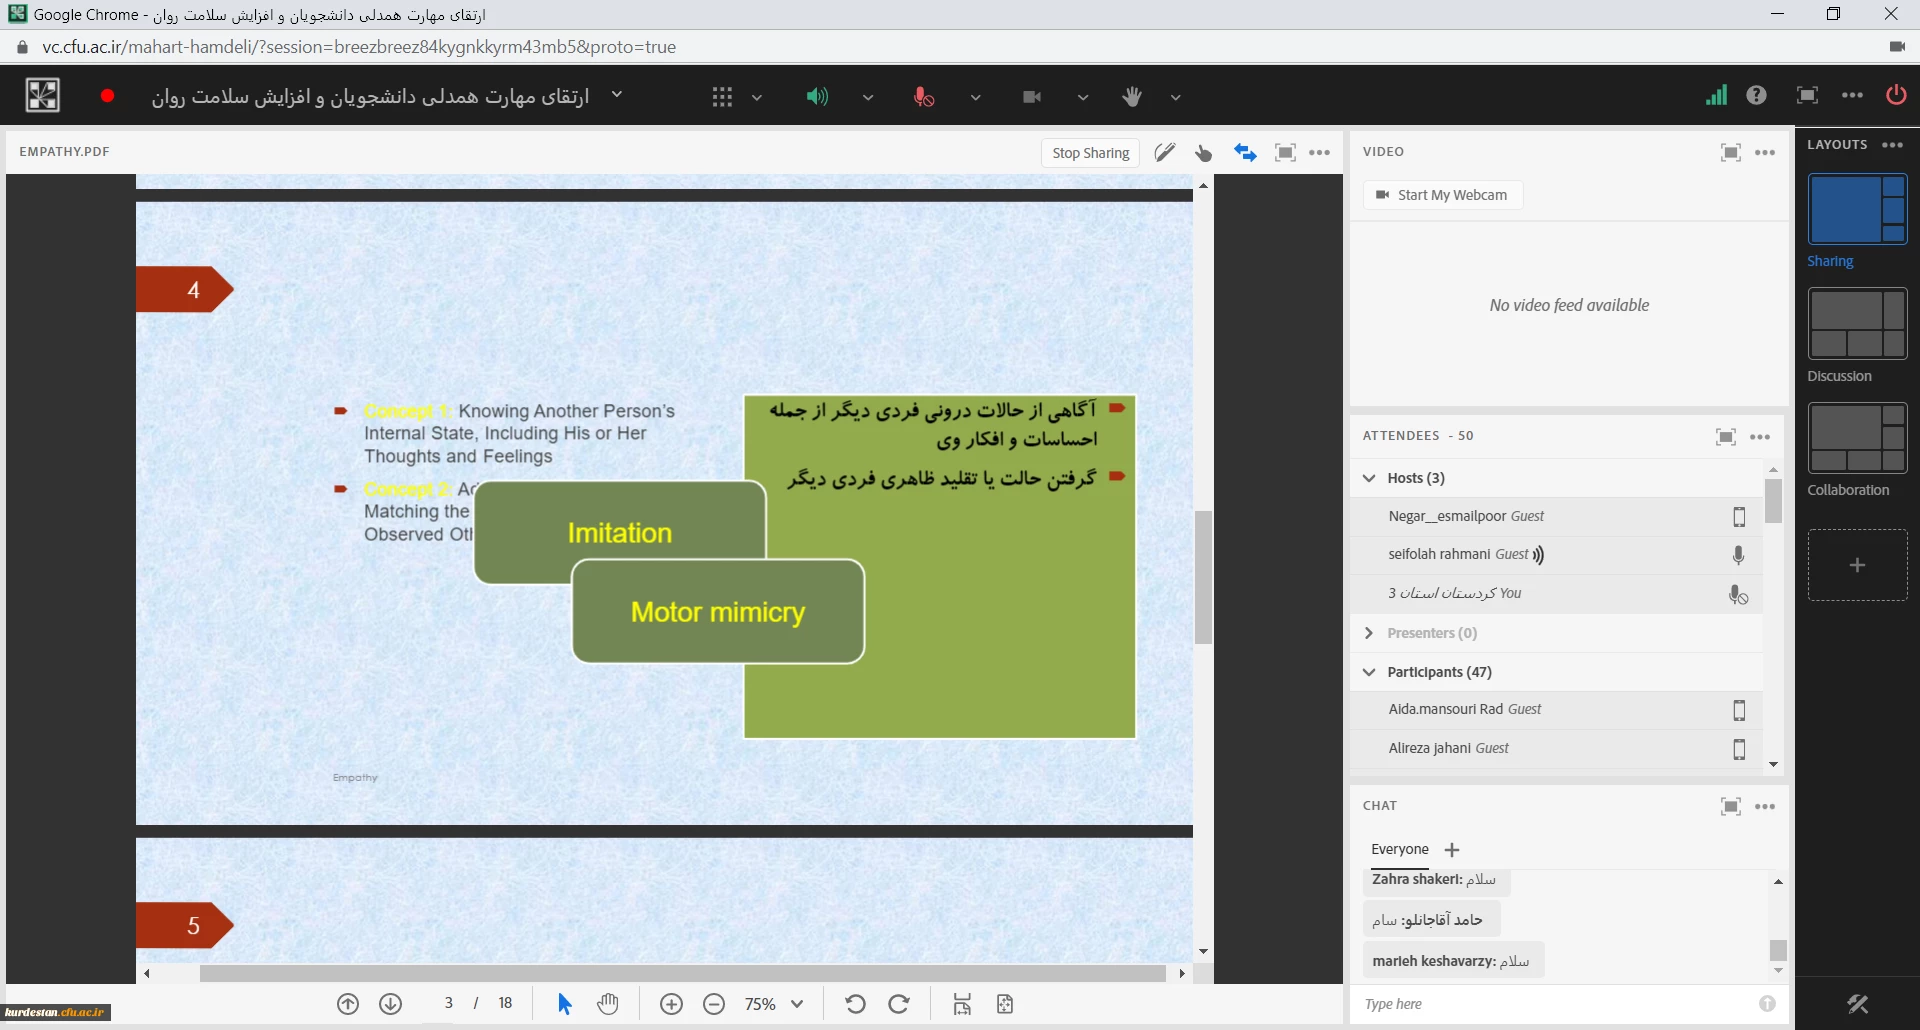Image resolution: width=1920 pixels, height=1030 pixels.
Task: Select the Everyone chat tab
Action: click(x=1399, y=849)
